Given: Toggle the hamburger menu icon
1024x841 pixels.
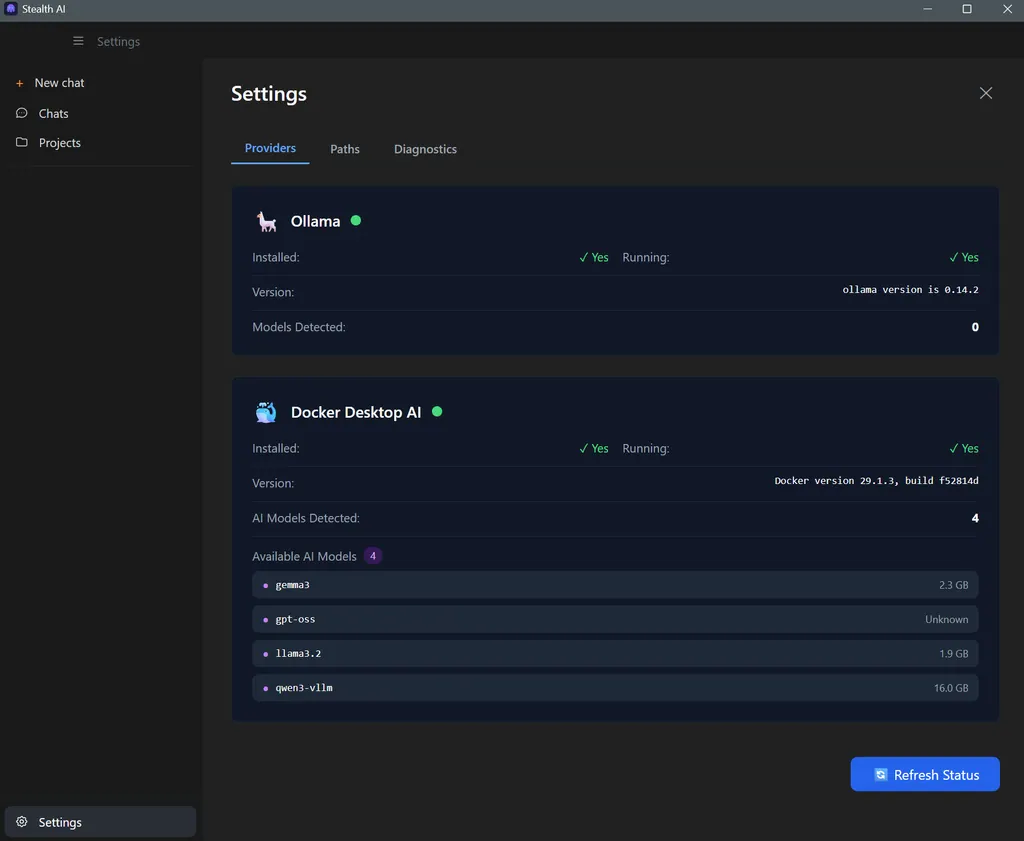Looking at the screenshot, I should pos(78,41).
